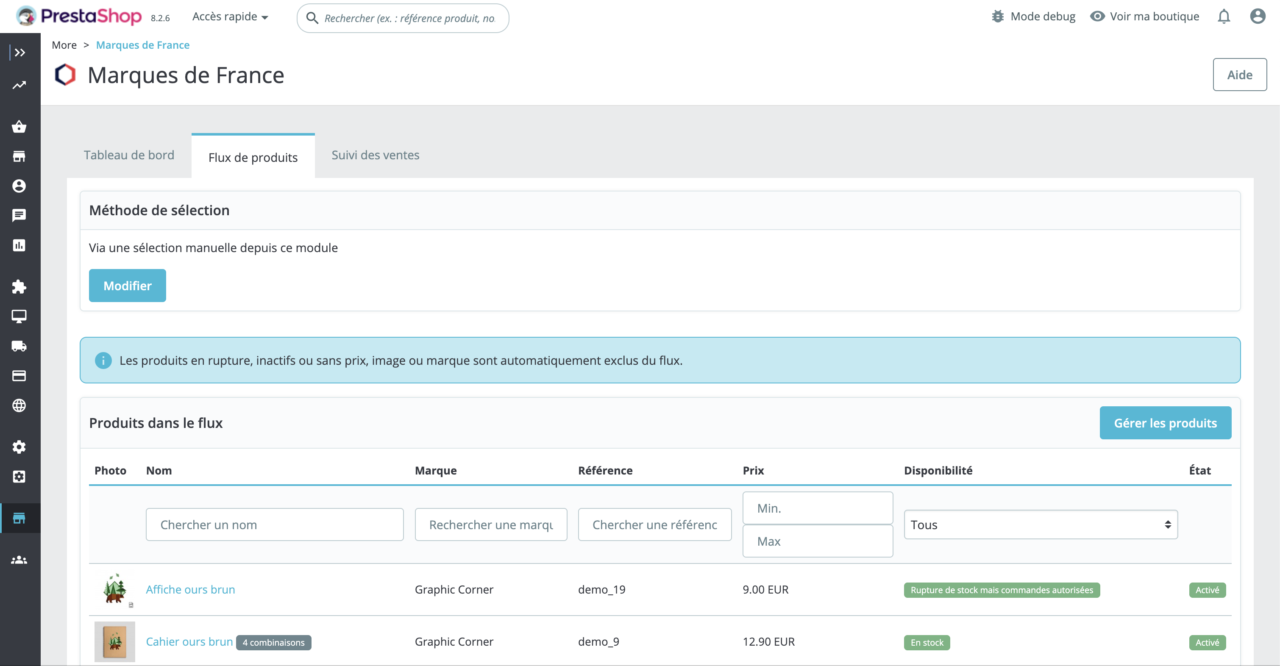Focus the top product search field
The height and width of the screenshot is (666, 1280).
coord(403,18)
